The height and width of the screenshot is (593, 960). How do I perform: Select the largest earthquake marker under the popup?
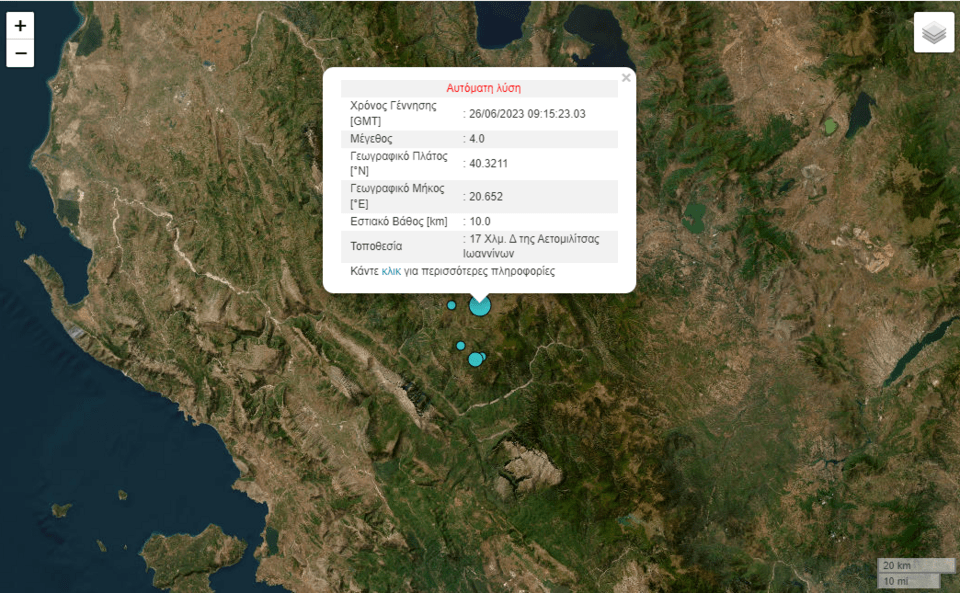coord(480,305)
